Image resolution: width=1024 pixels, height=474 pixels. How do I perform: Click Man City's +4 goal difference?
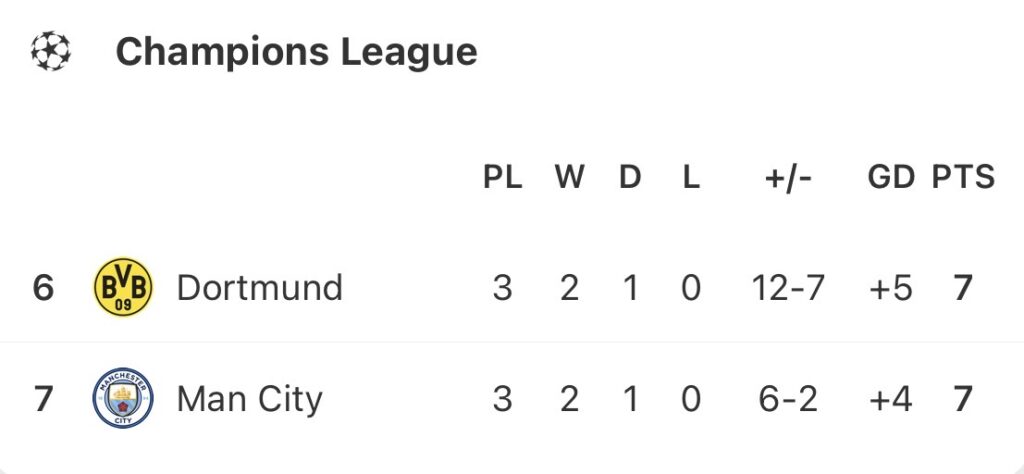(891, 399)
